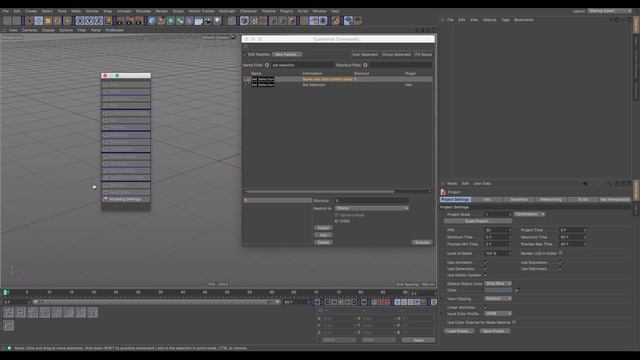
Task: Open the Restrict to dropdown
Action: 371,208
